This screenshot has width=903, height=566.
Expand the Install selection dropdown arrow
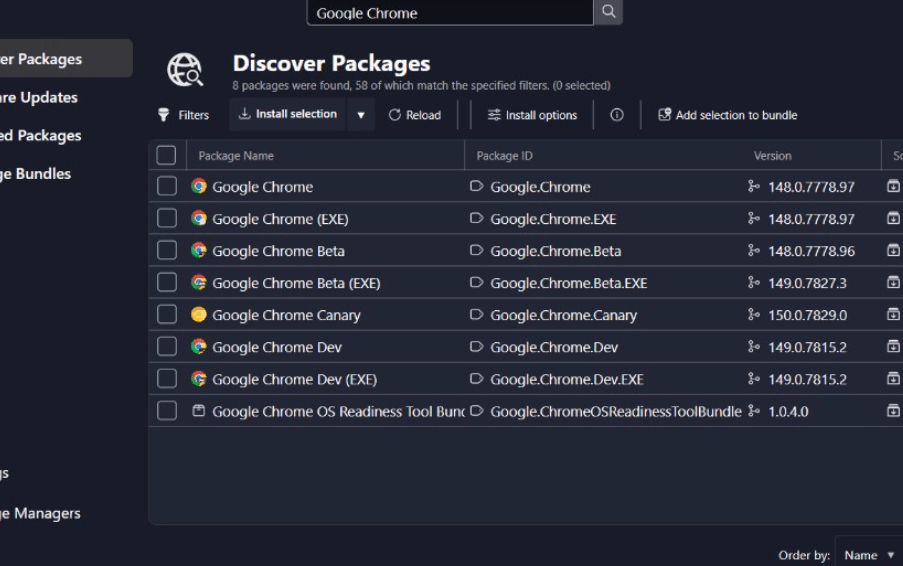[361, 115]
